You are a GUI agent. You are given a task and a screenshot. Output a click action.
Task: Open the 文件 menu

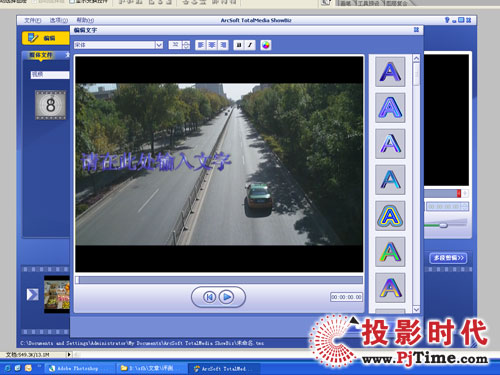tap(32, 20)
